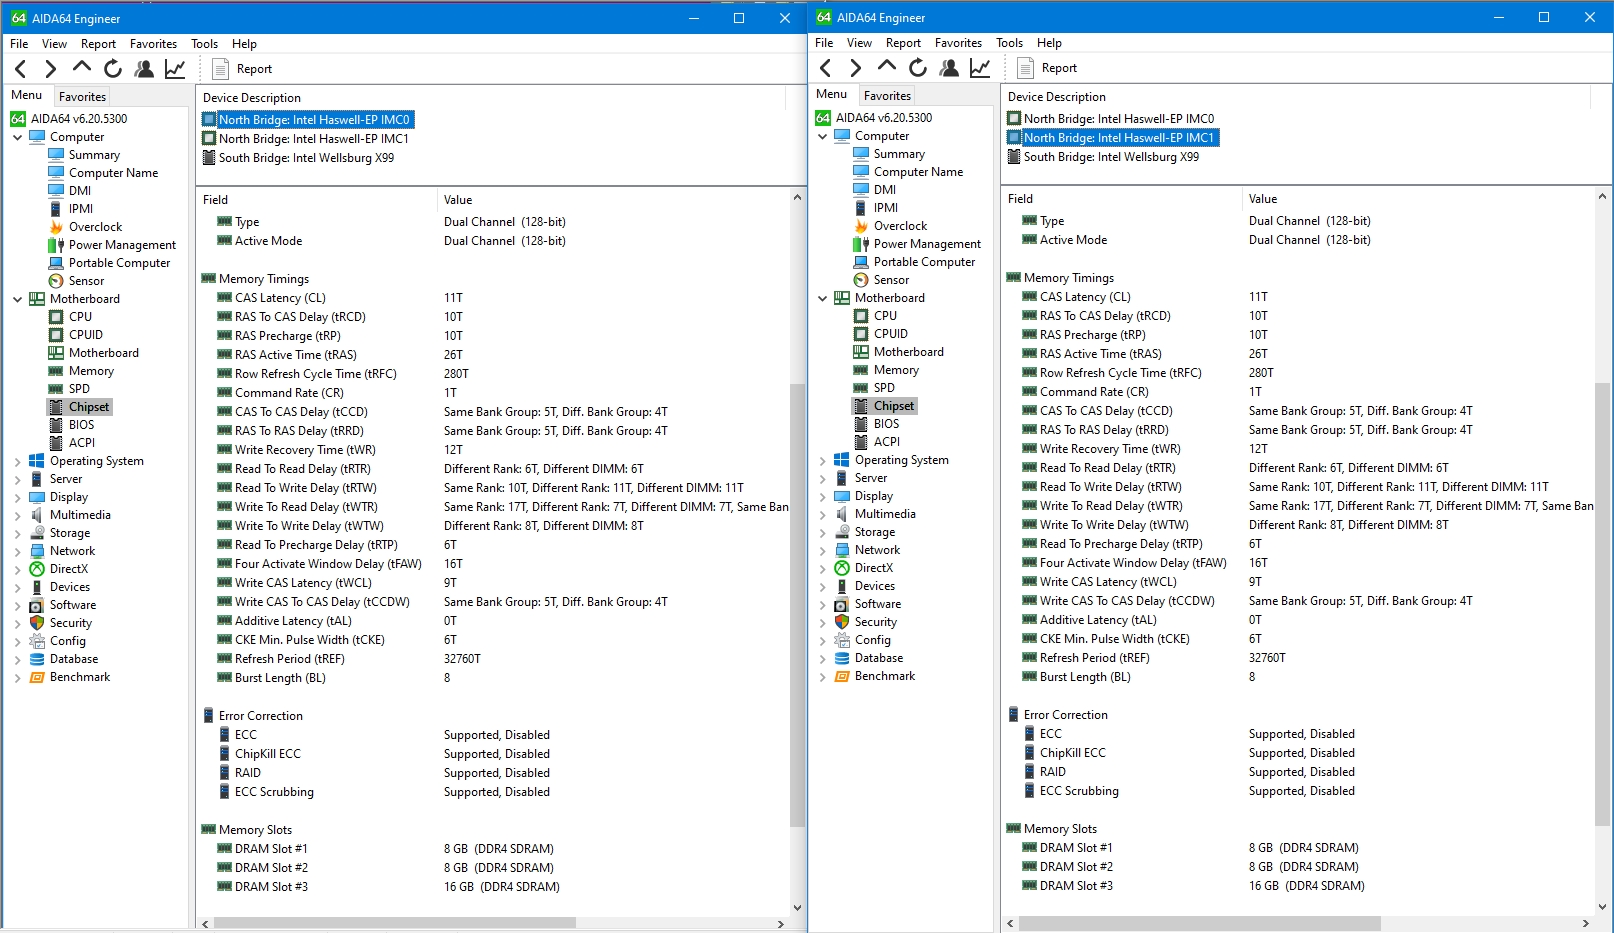Expand Operating System node in left window

pos(17,461)
